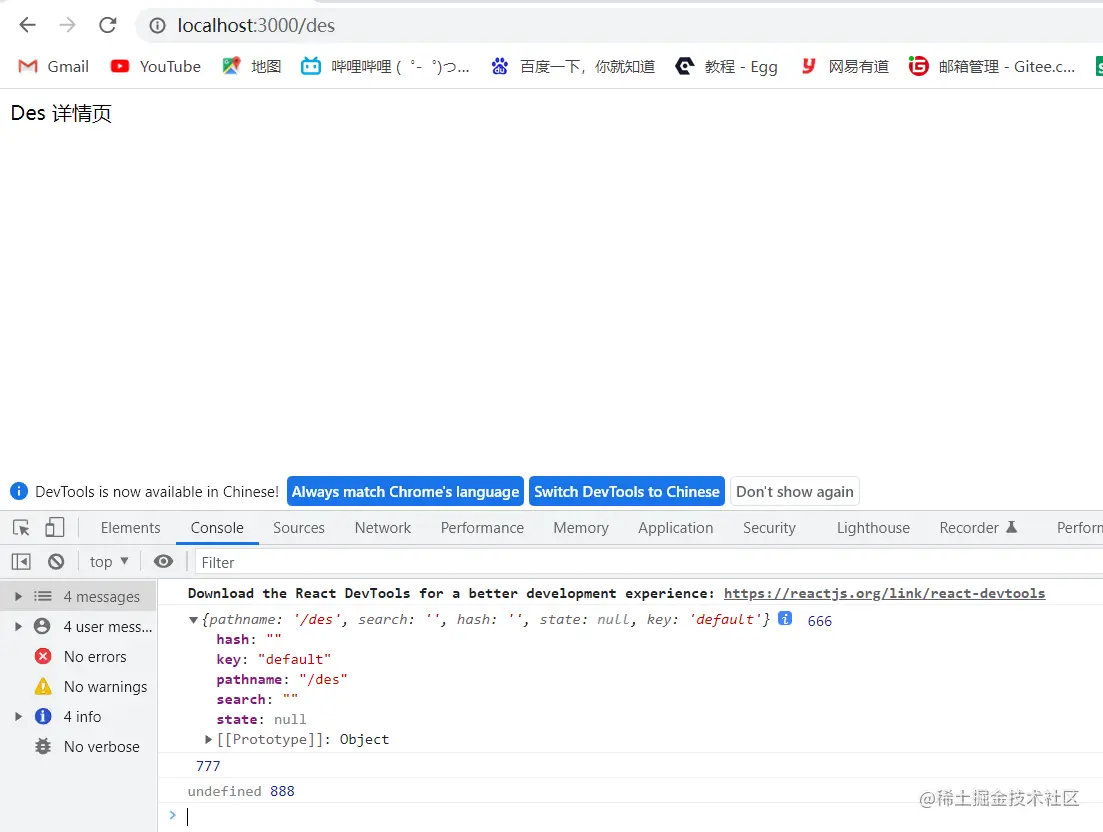Click Switch DevTools to Chinese button
The width and height of the screenshot is (1103, 832).
627,492
